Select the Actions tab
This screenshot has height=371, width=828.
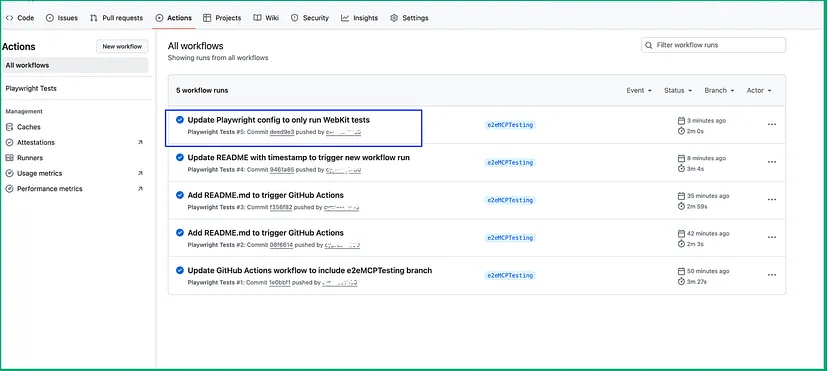(x=174, y=18)
